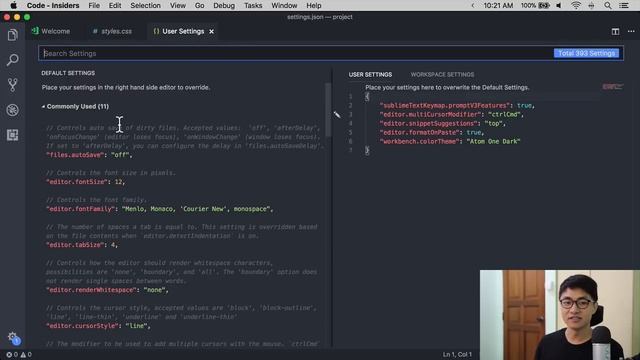Select the USER SETTINGS scope tab
640x360 pixels.
pos(370,75)
